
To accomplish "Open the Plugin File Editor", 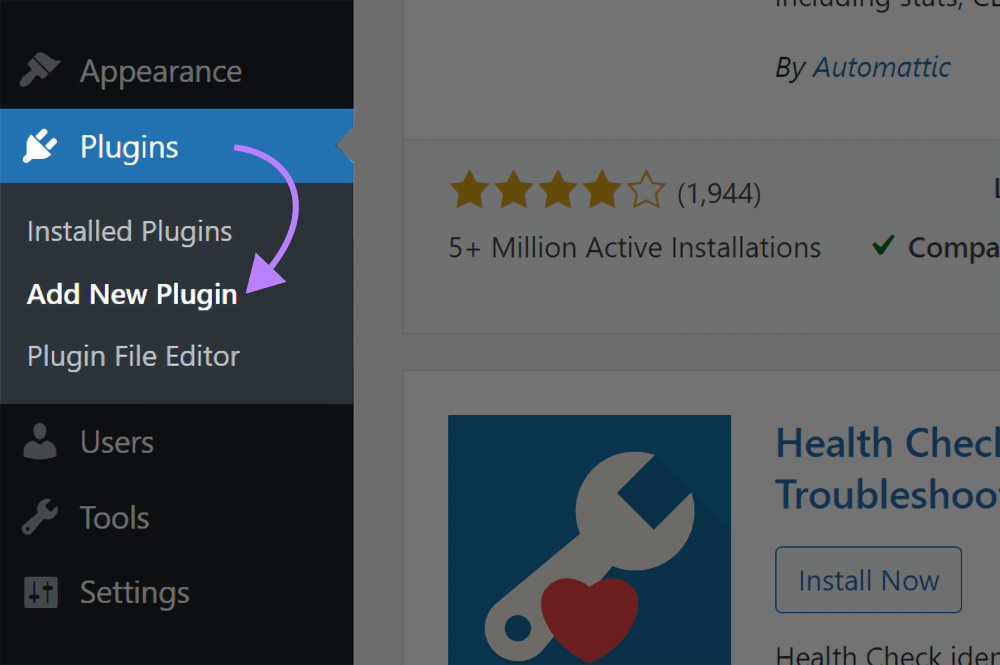I will (x=133, y=356).
